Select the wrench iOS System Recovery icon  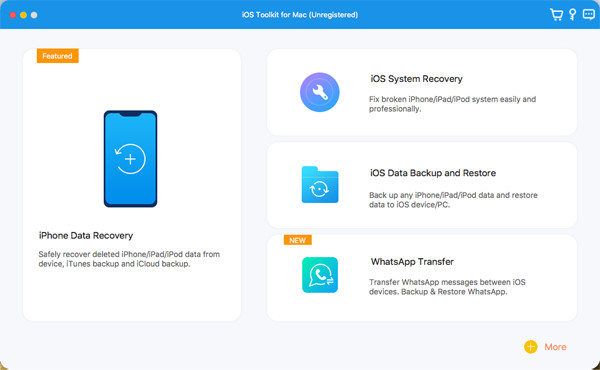320,92
